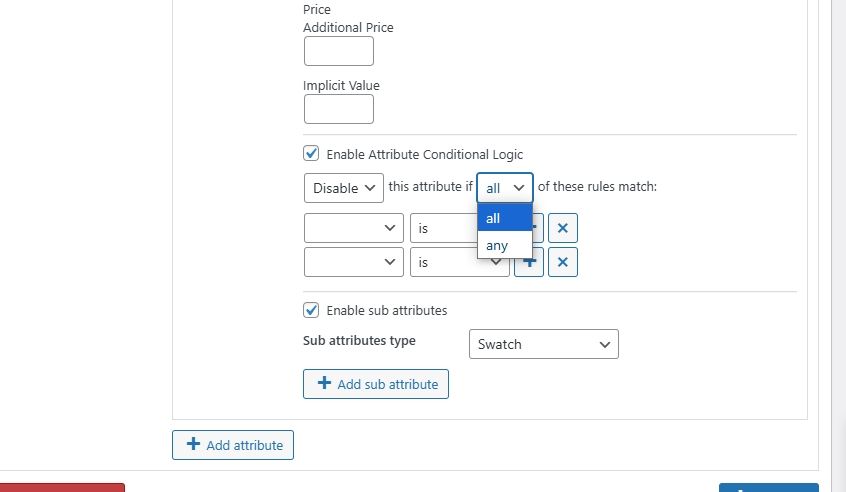Remove the second conditional rule row

pos(563,262)
